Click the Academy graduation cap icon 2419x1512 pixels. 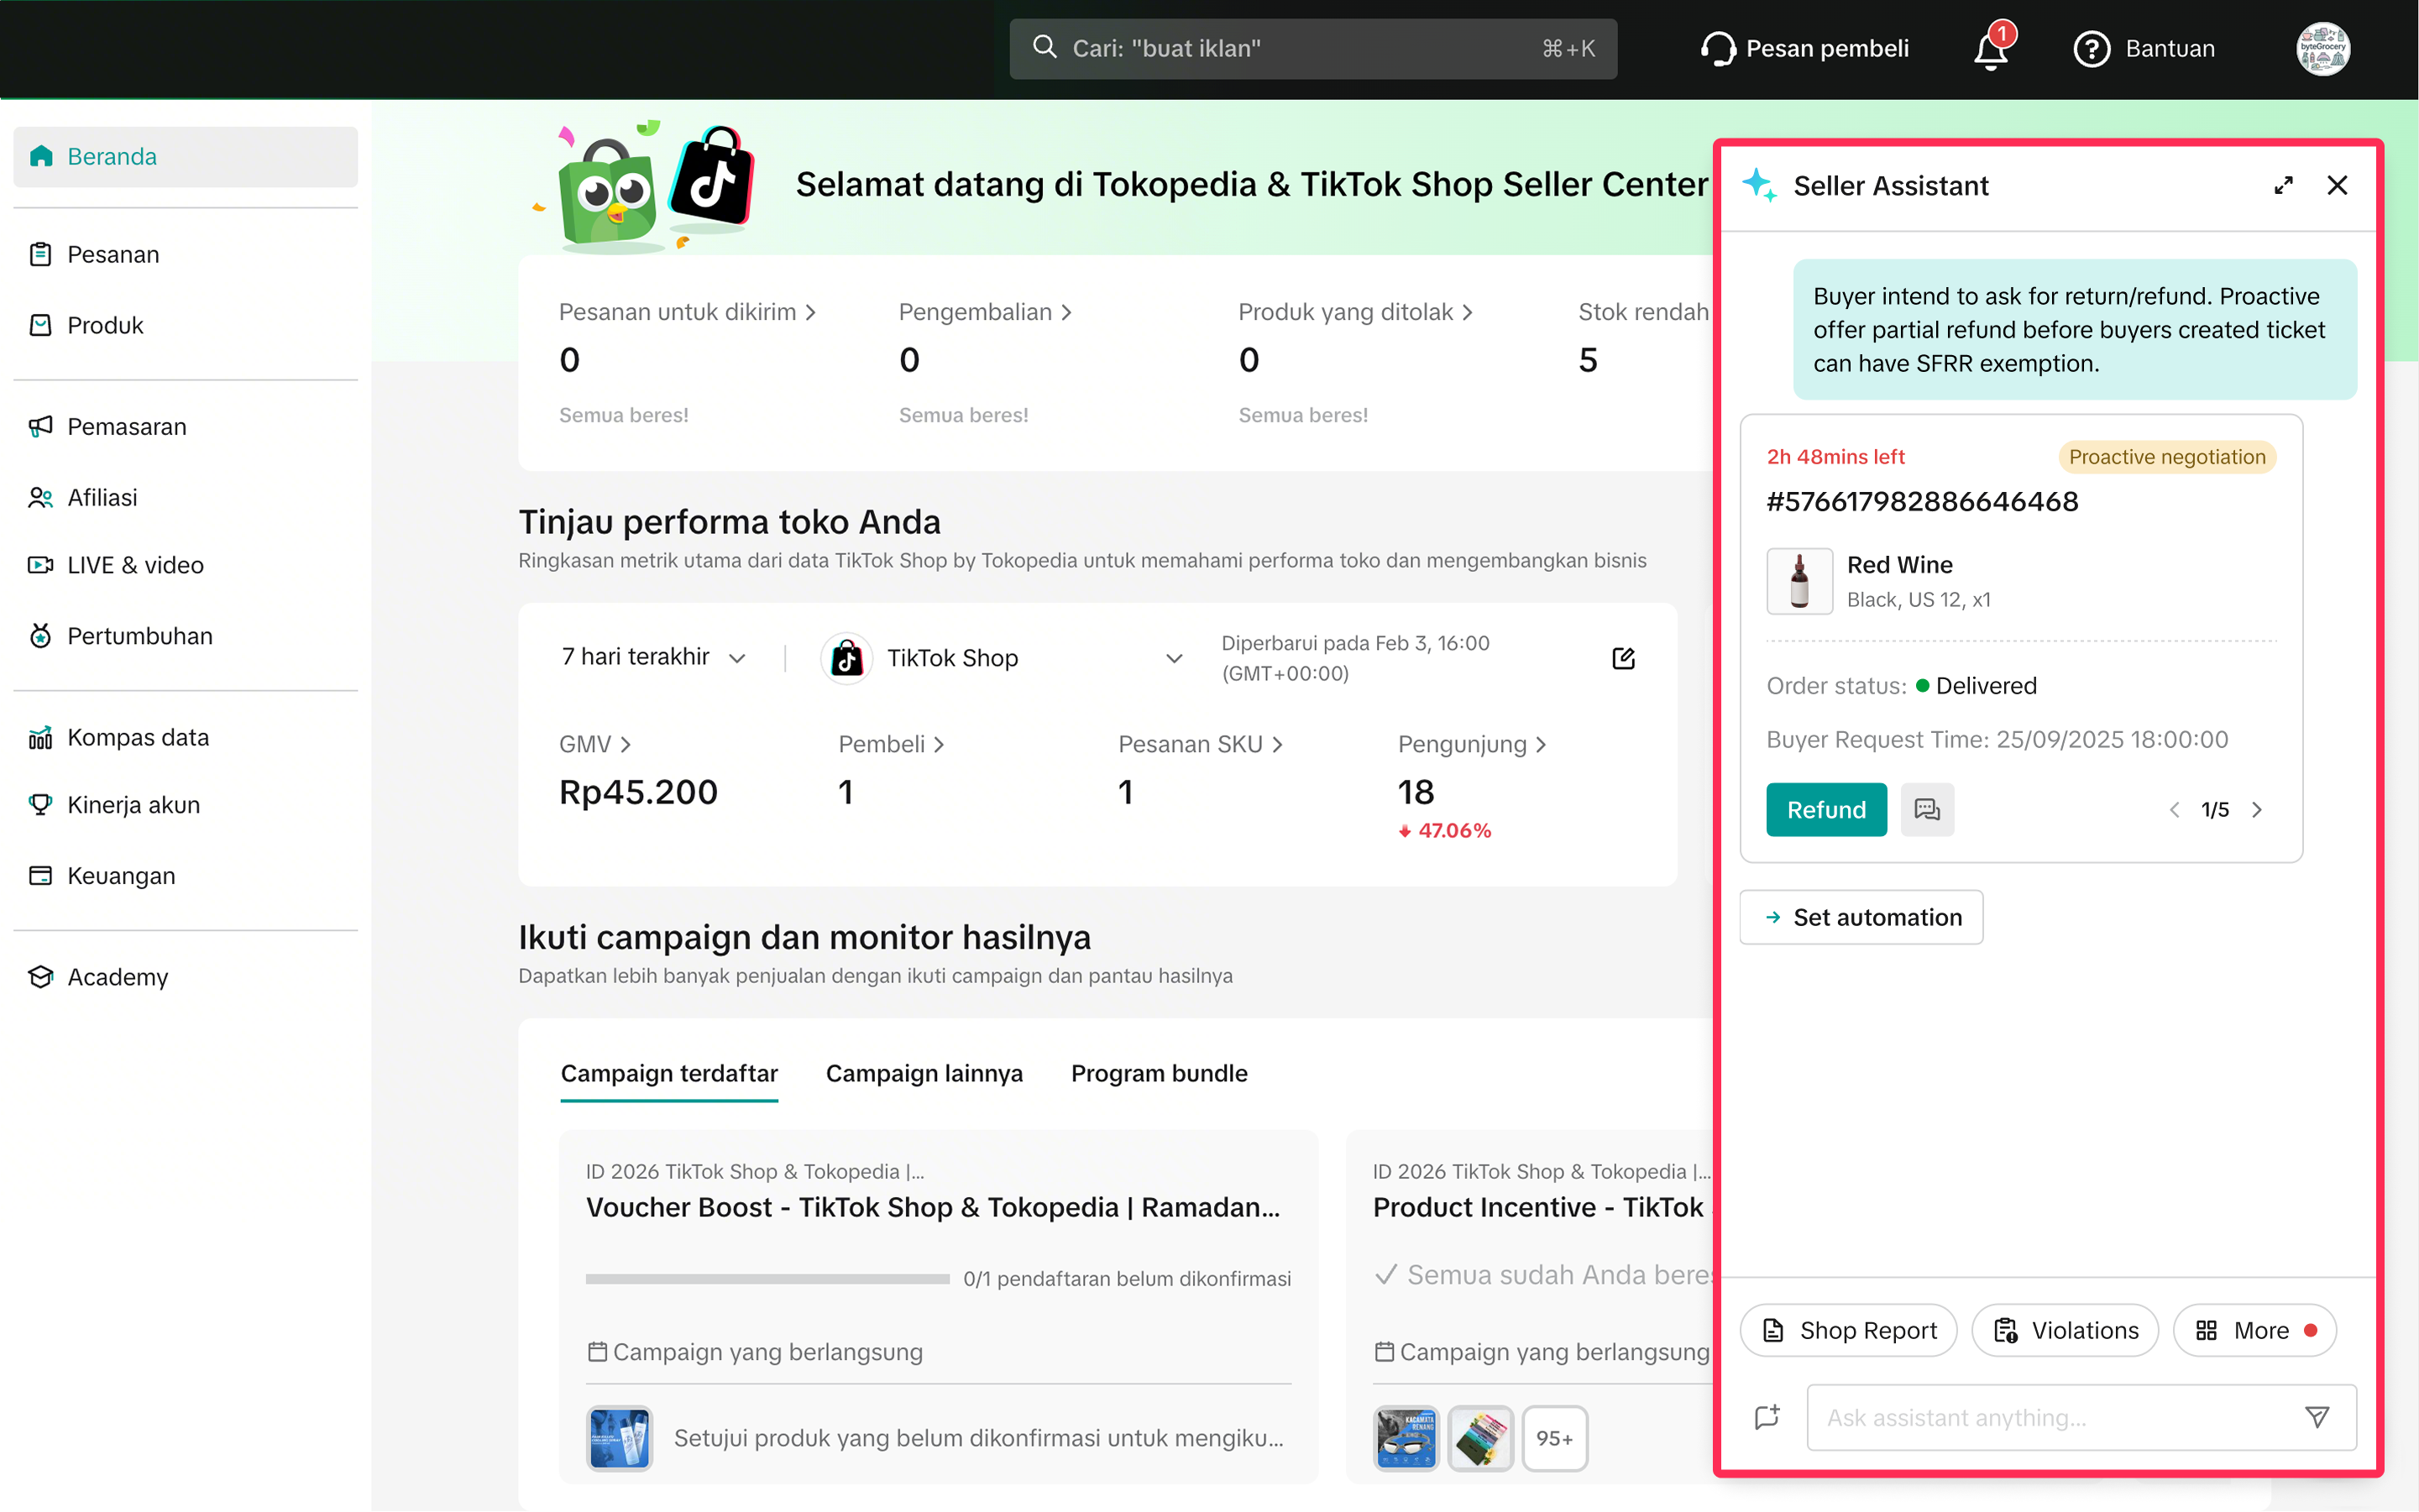(x=40, y=977)
